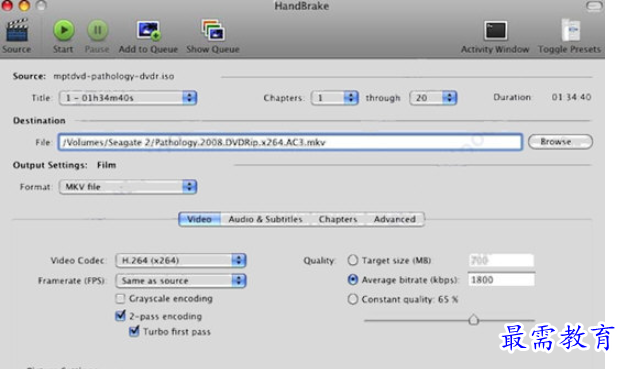Click the Target size field showing 700

[x=501, y=261]
